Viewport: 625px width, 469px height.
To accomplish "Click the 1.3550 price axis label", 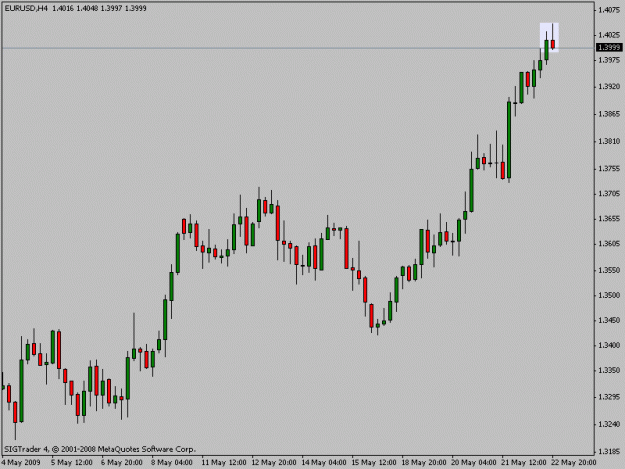I will (x=609, y=270).
